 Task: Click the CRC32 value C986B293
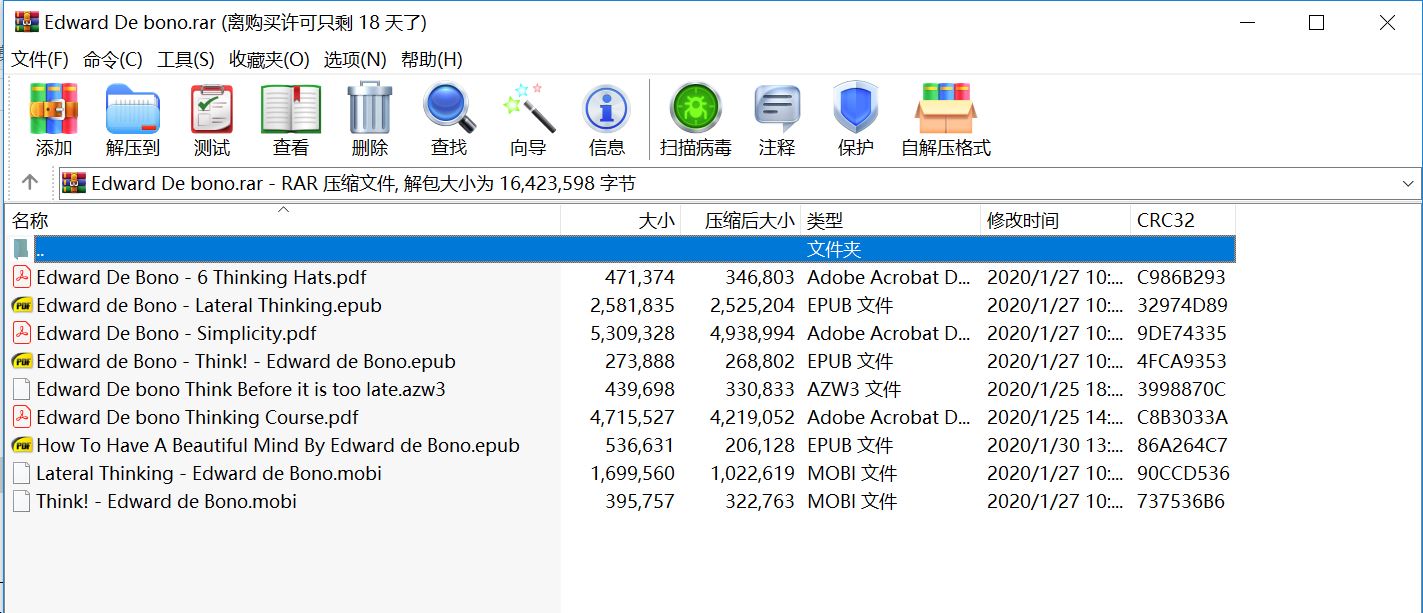(1181, 277)
